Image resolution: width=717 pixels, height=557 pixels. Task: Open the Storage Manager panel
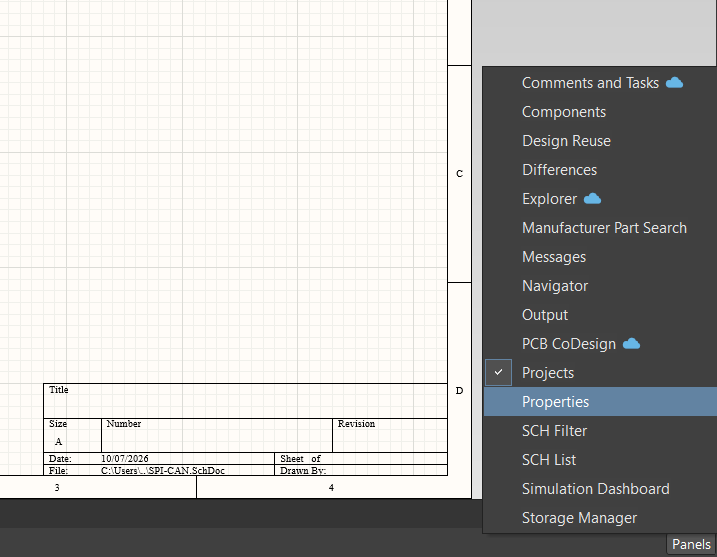[x=600, y=518]
